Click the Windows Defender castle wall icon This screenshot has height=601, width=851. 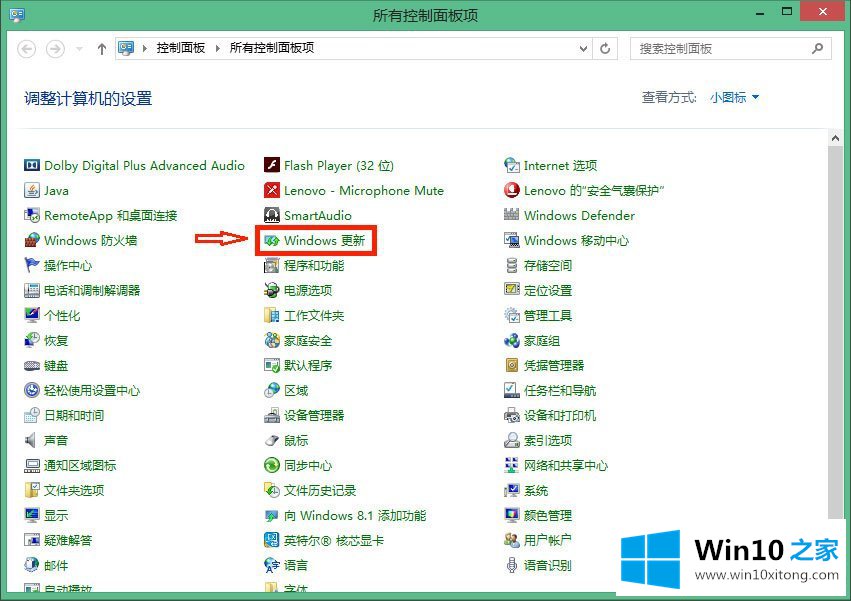(x=511, y=215)
